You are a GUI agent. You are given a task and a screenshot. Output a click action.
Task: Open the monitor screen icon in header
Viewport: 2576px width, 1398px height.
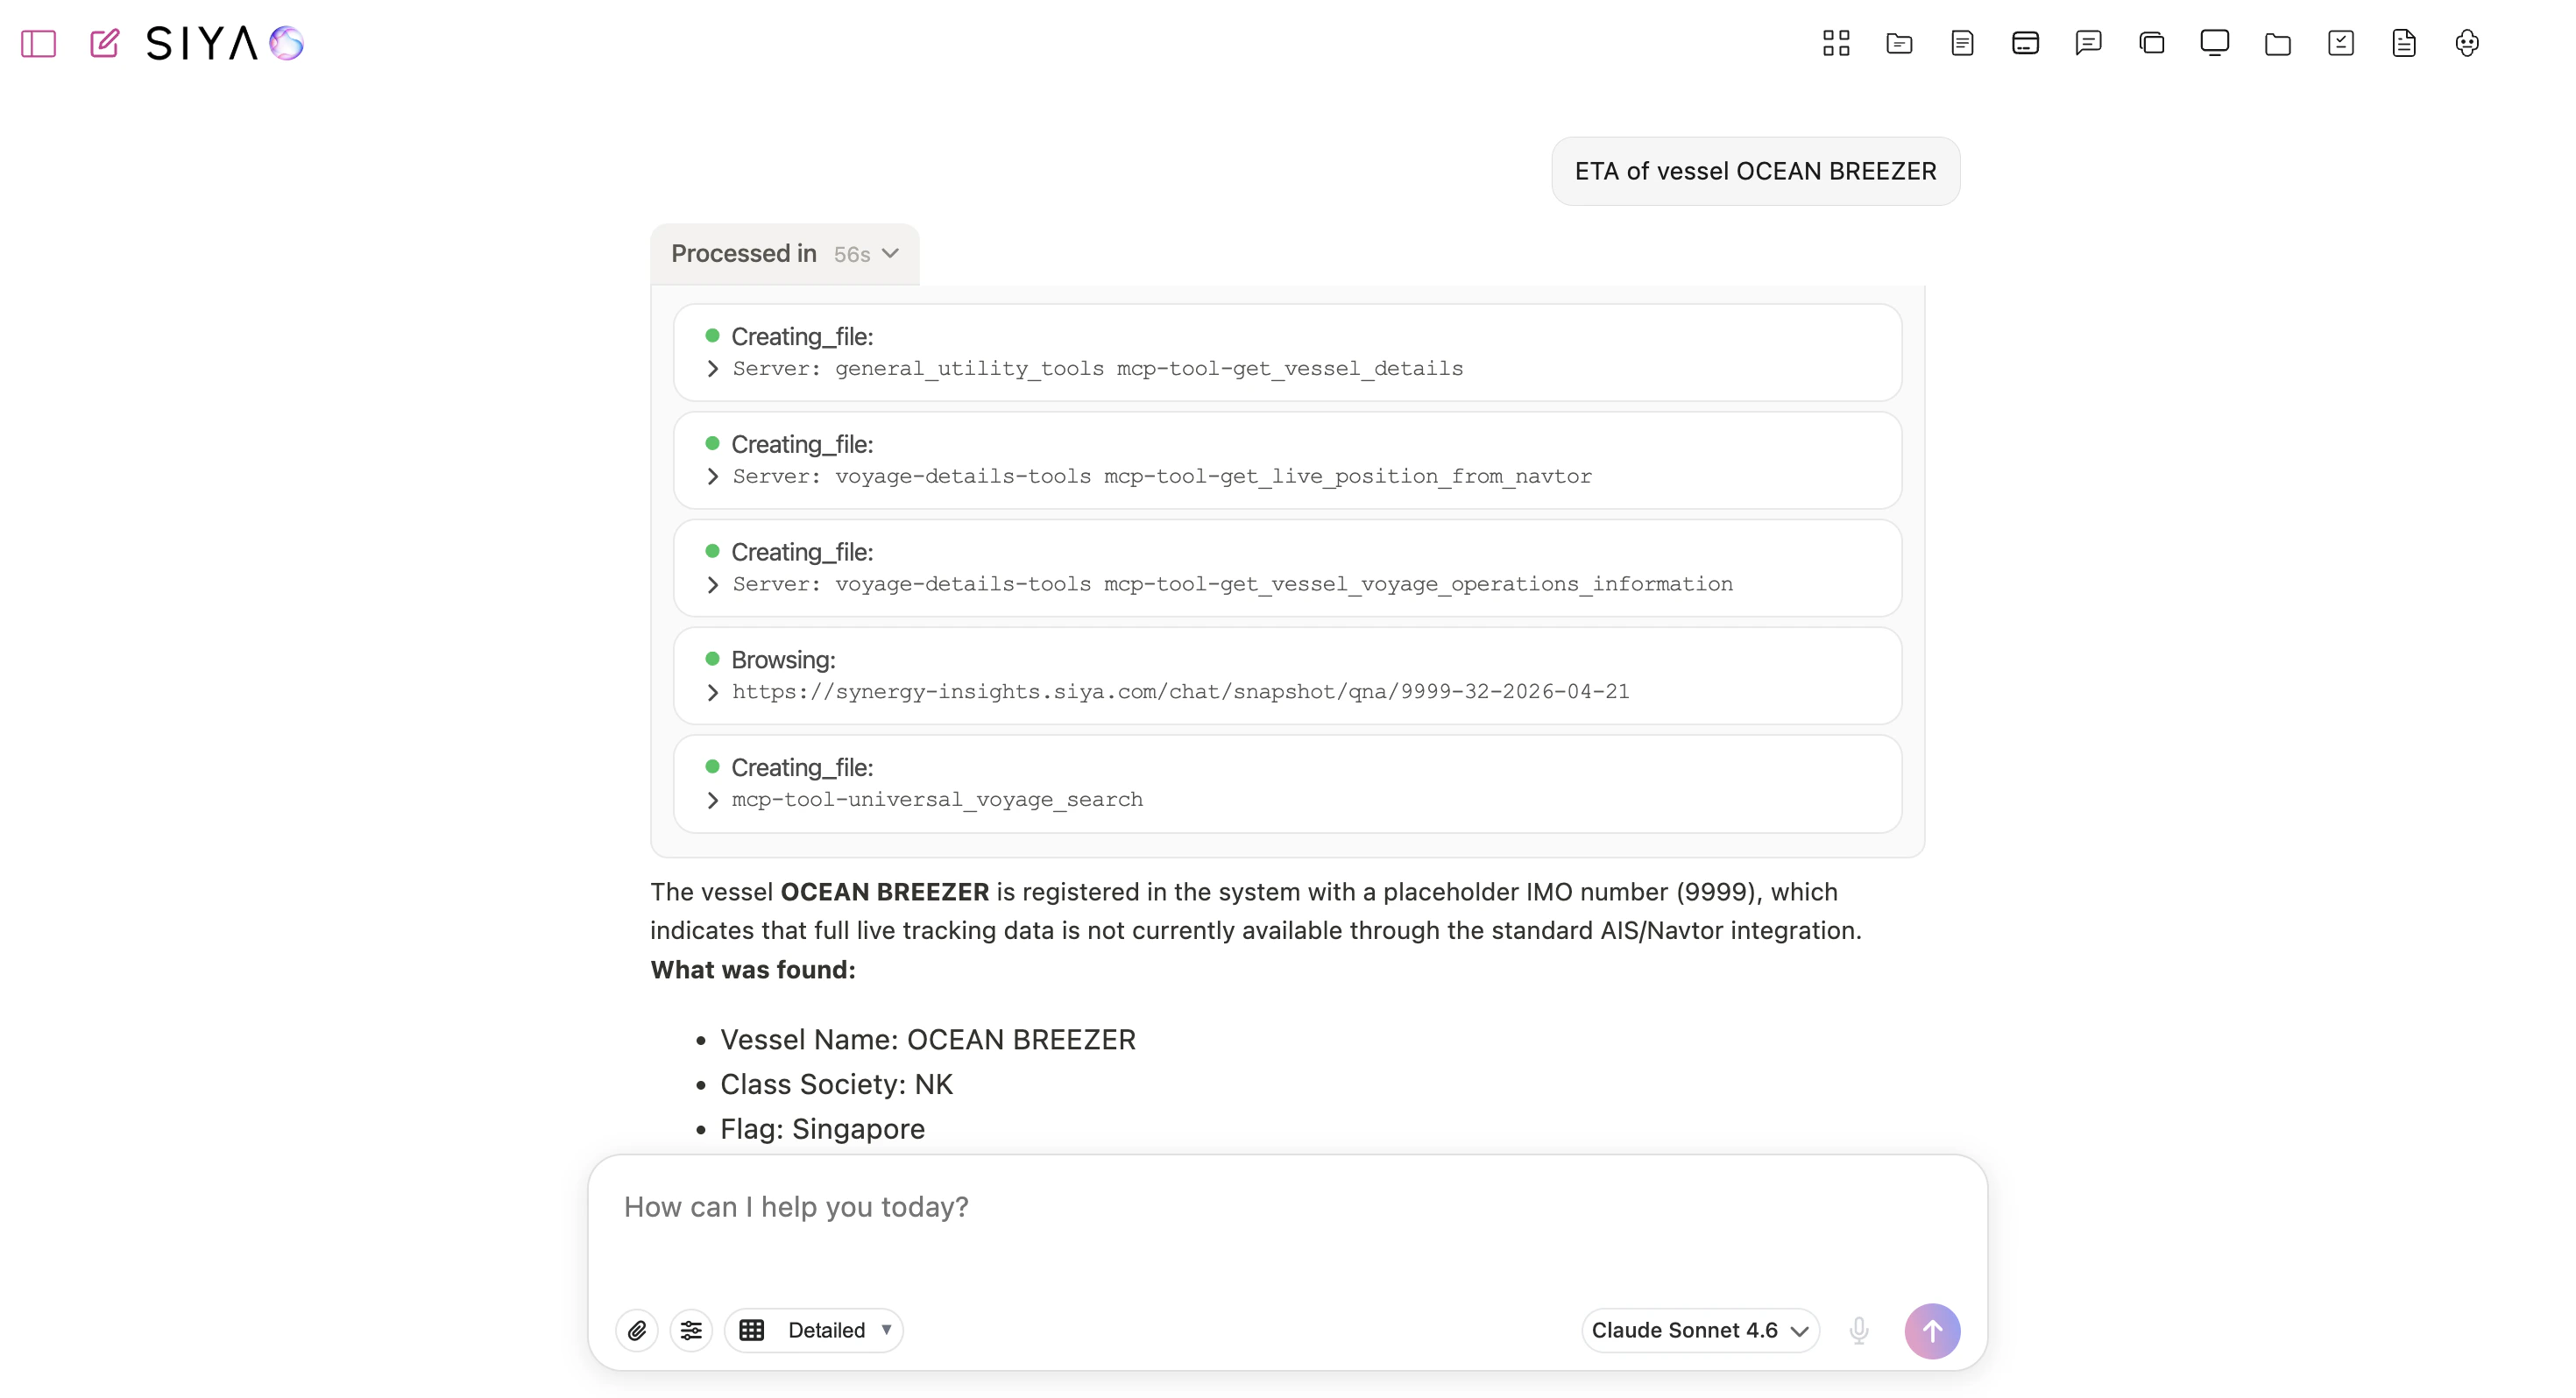[x=2214, y=43]
